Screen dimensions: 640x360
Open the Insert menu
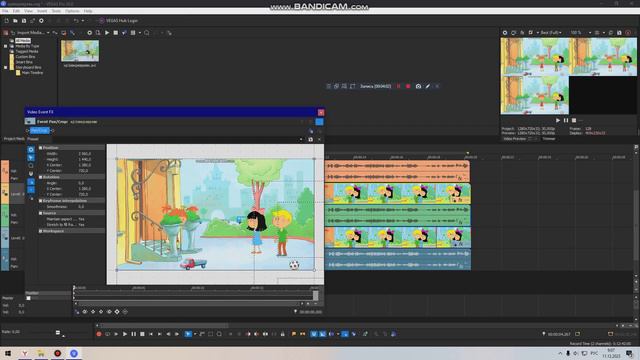pyautogui.click(x=42, y=11)
